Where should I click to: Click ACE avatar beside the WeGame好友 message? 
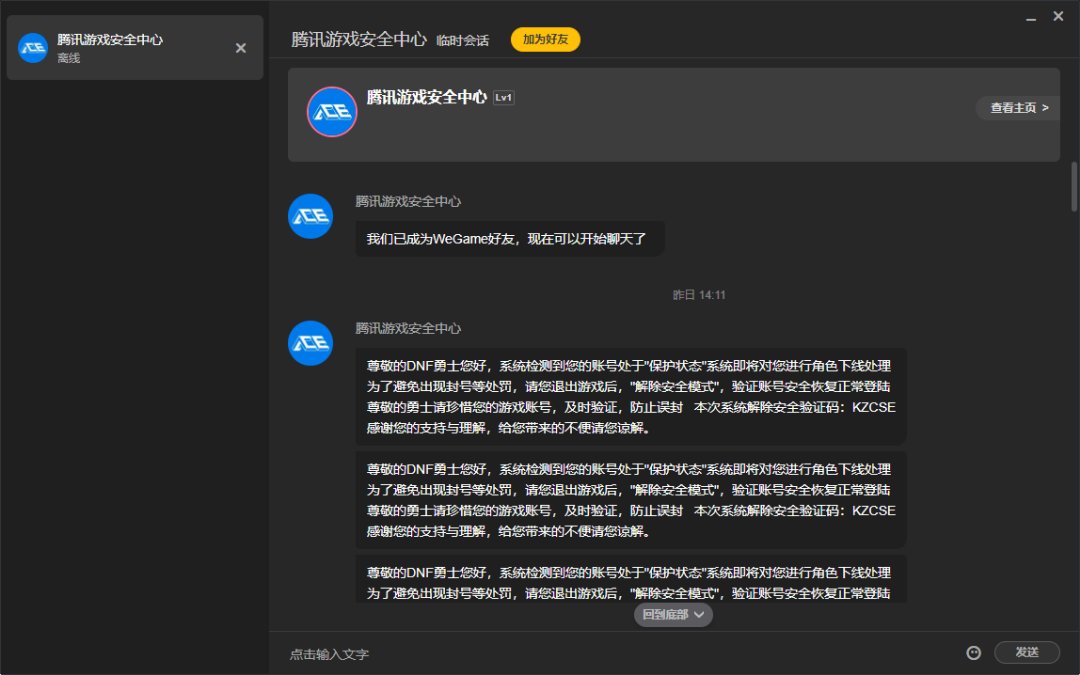tap(310, 216)
